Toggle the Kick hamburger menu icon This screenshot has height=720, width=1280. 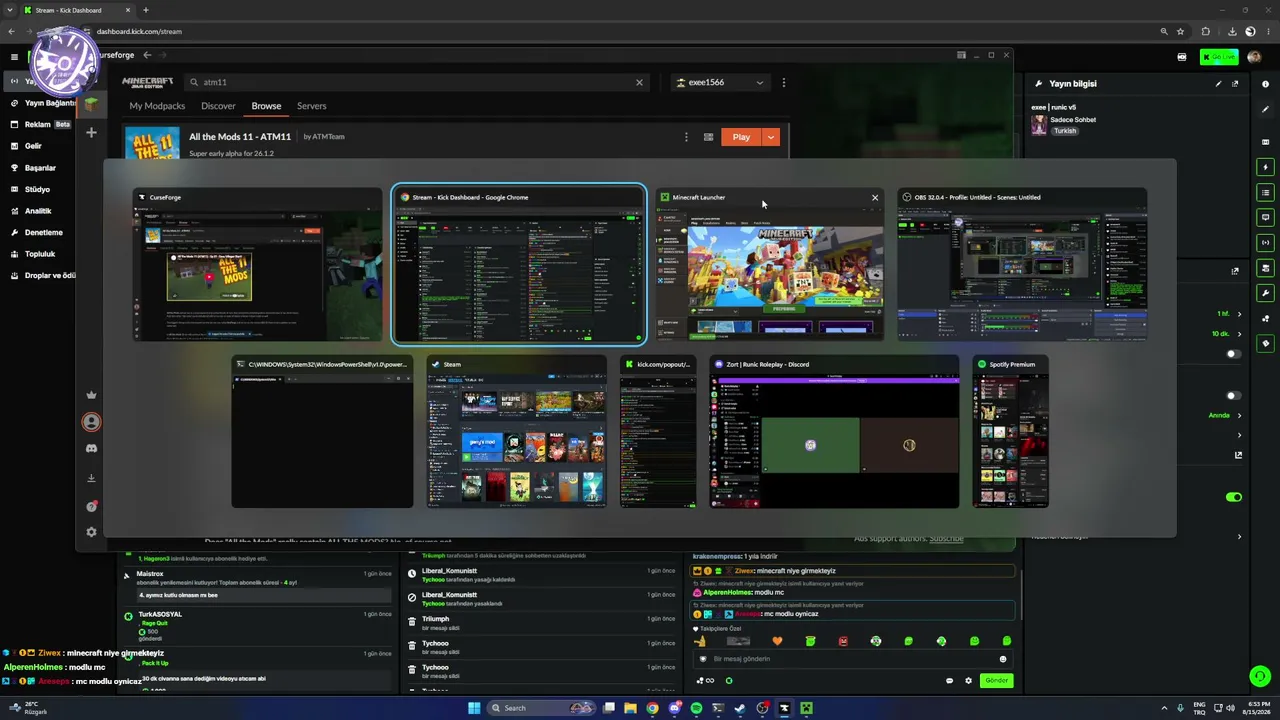tap(14, 57)
